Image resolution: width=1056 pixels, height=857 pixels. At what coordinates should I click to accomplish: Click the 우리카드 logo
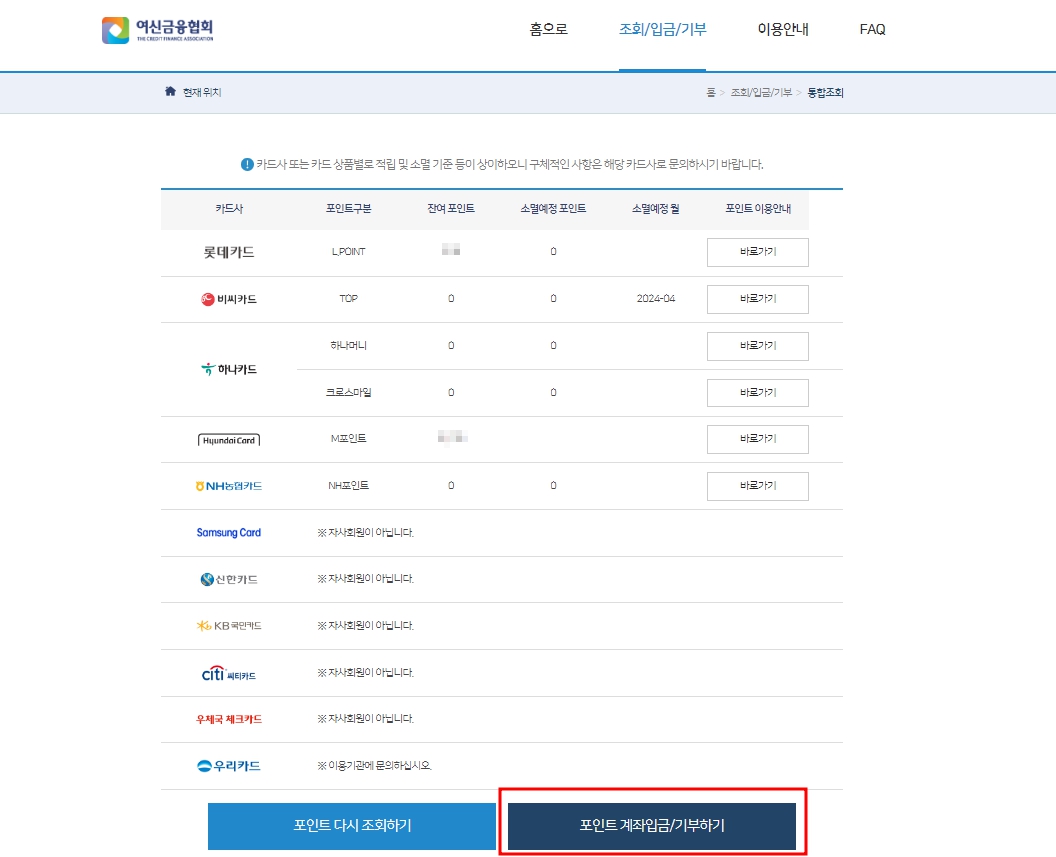(x=229, y=766)
